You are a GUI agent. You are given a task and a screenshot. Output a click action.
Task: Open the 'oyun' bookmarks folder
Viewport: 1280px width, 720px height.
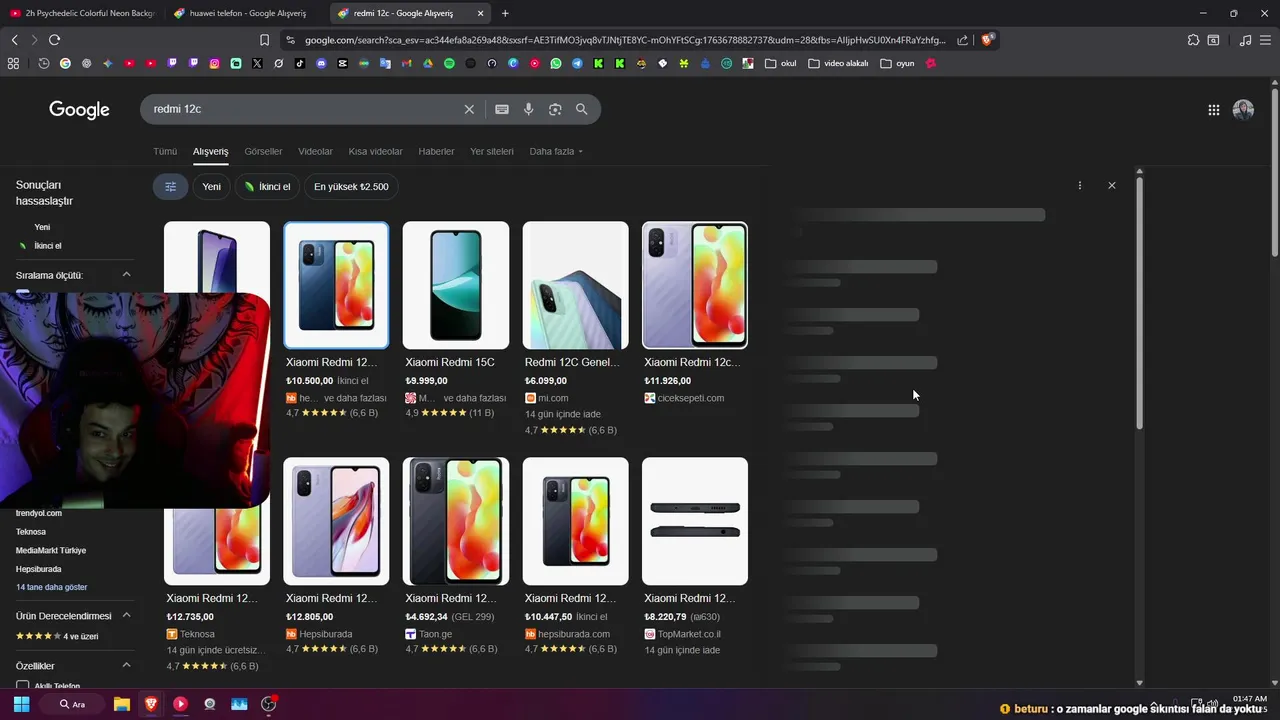click(898, 63)
